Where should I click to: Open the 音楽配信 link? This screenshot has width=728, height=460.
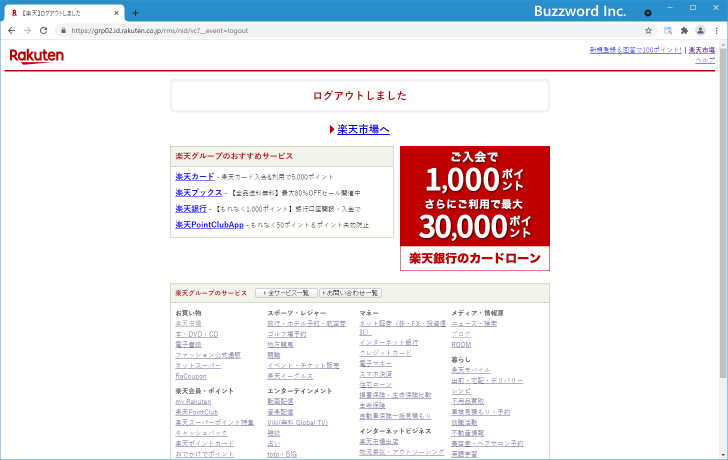click(x=280, y=412)
